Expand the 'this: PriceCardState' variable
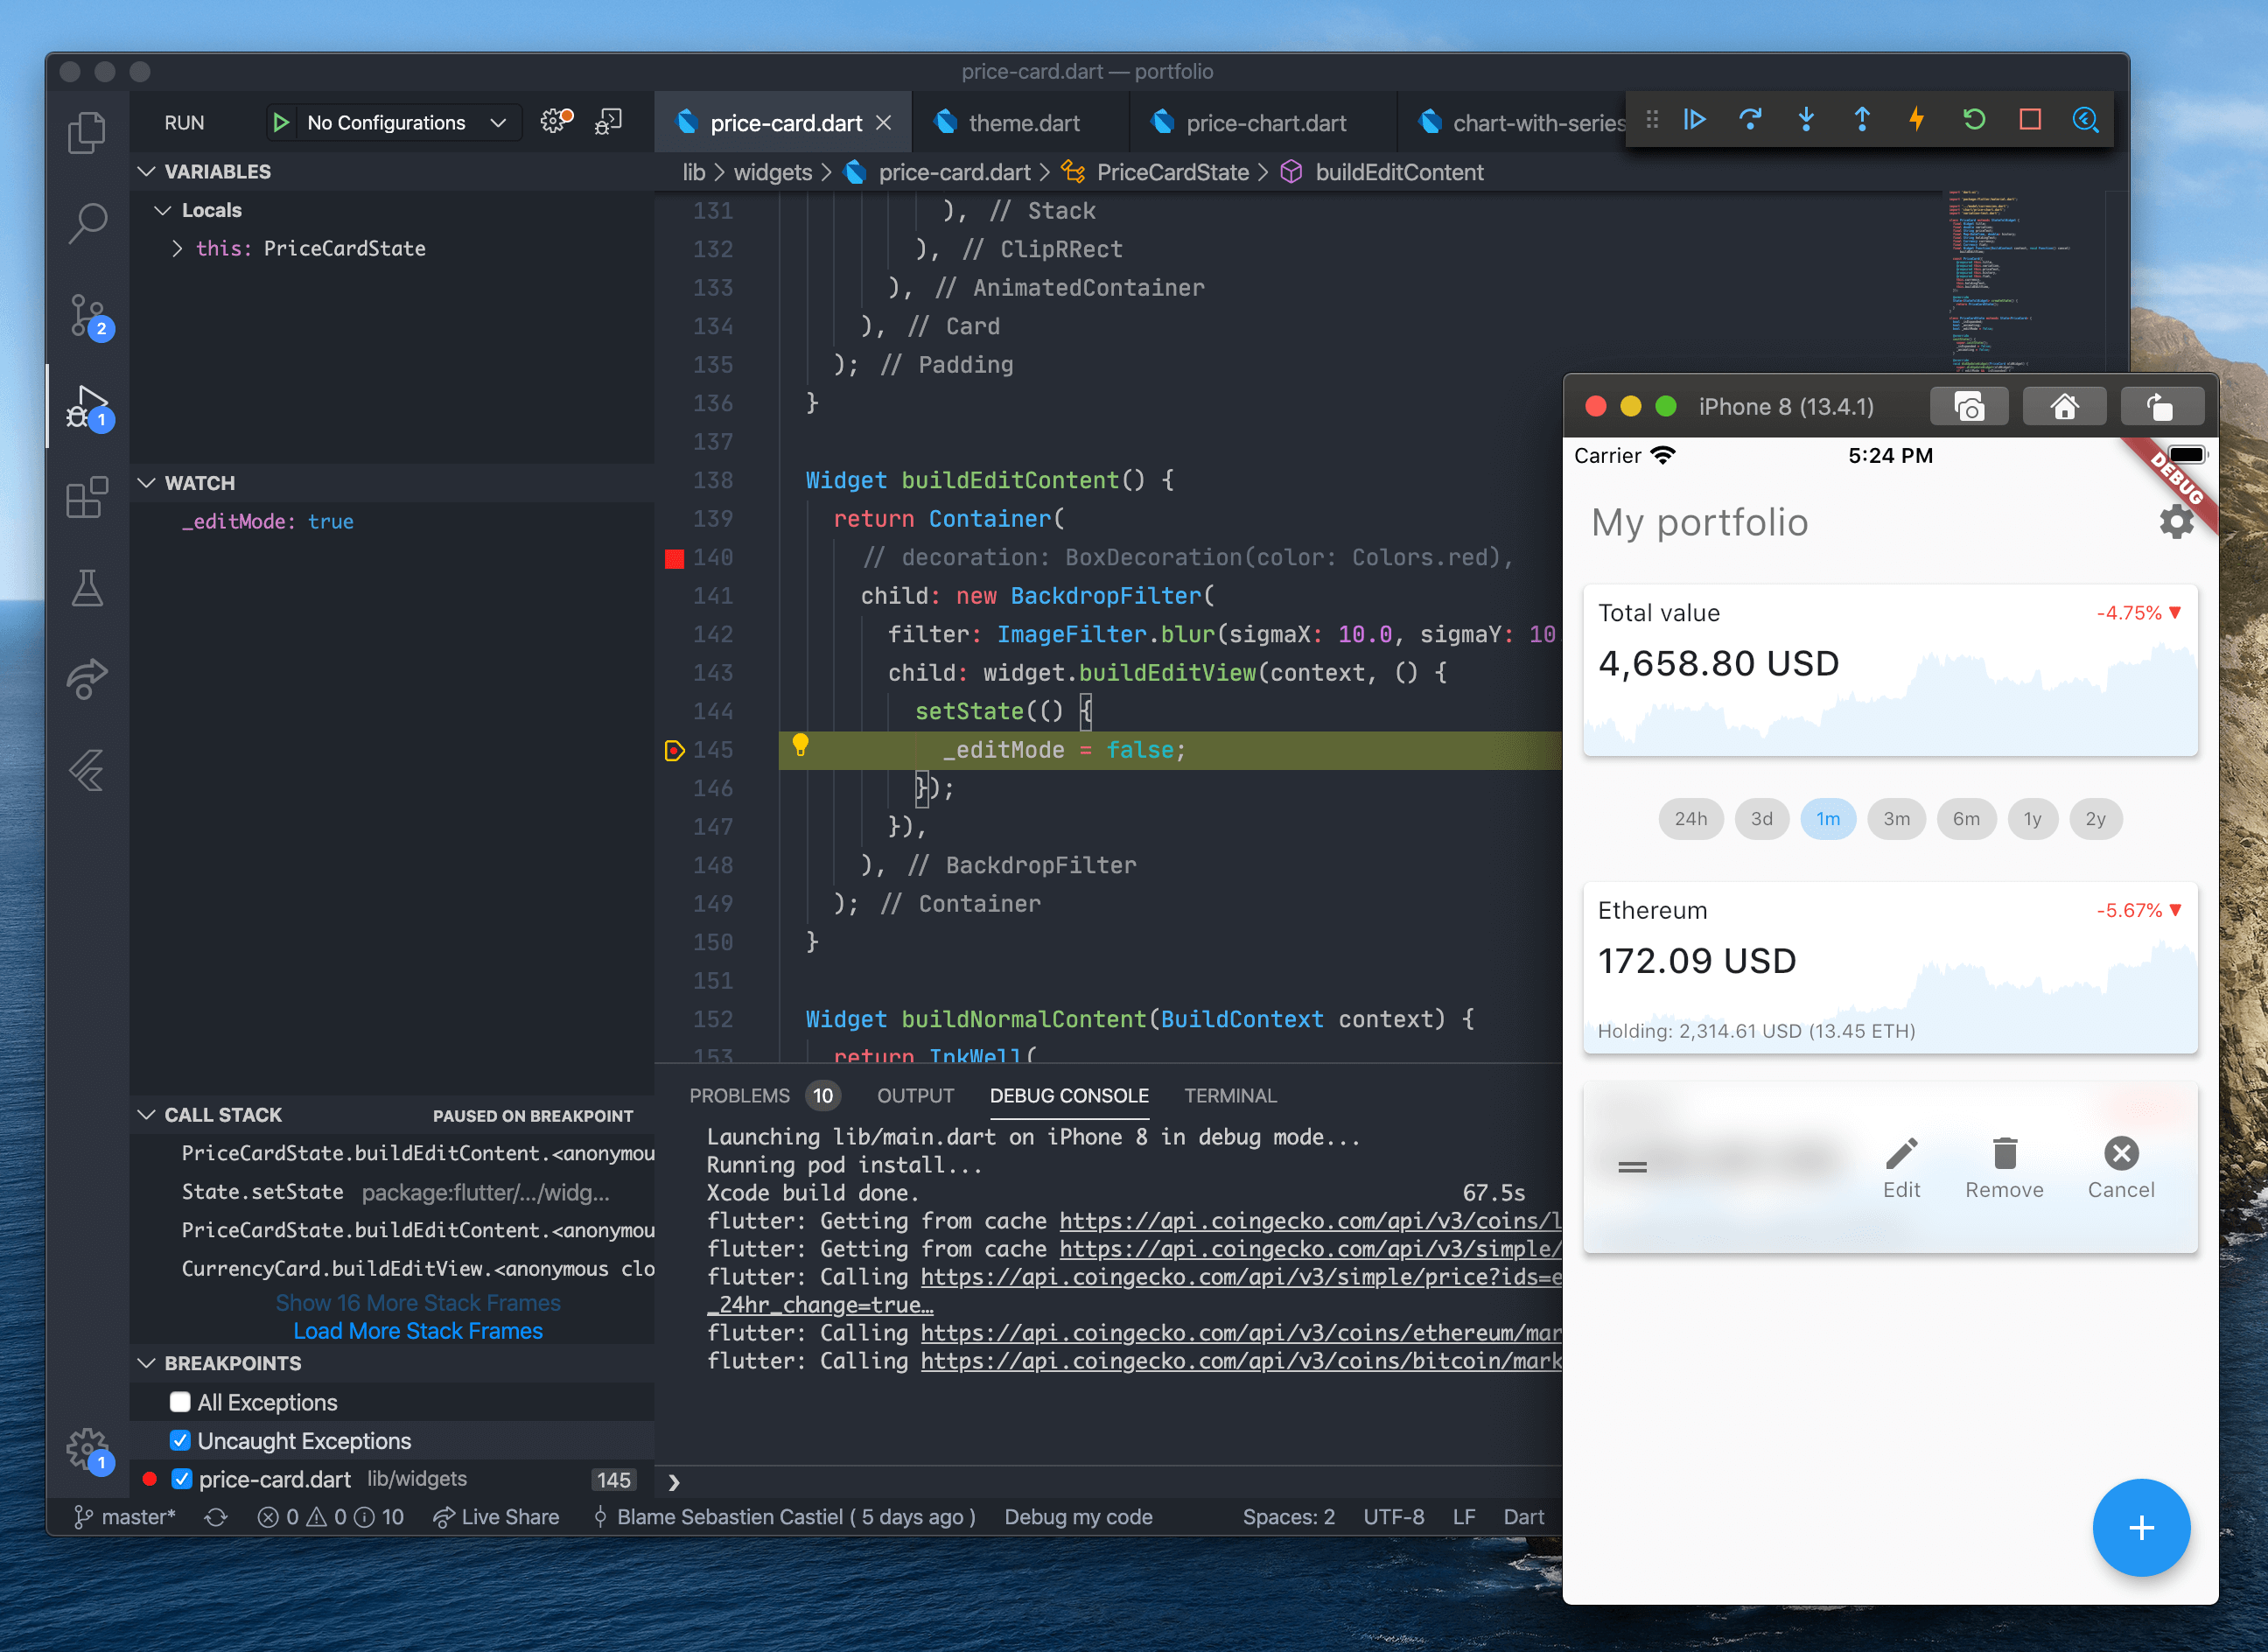Image resolution: width=2268 pixels, height=1652 pixels. [177, 248]
